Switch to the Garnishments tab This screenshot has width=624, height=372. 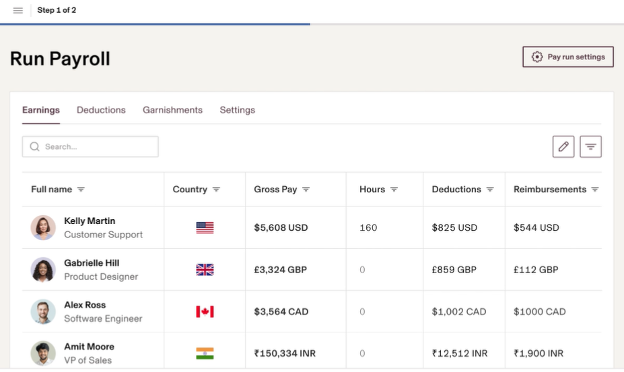[173, 110]
